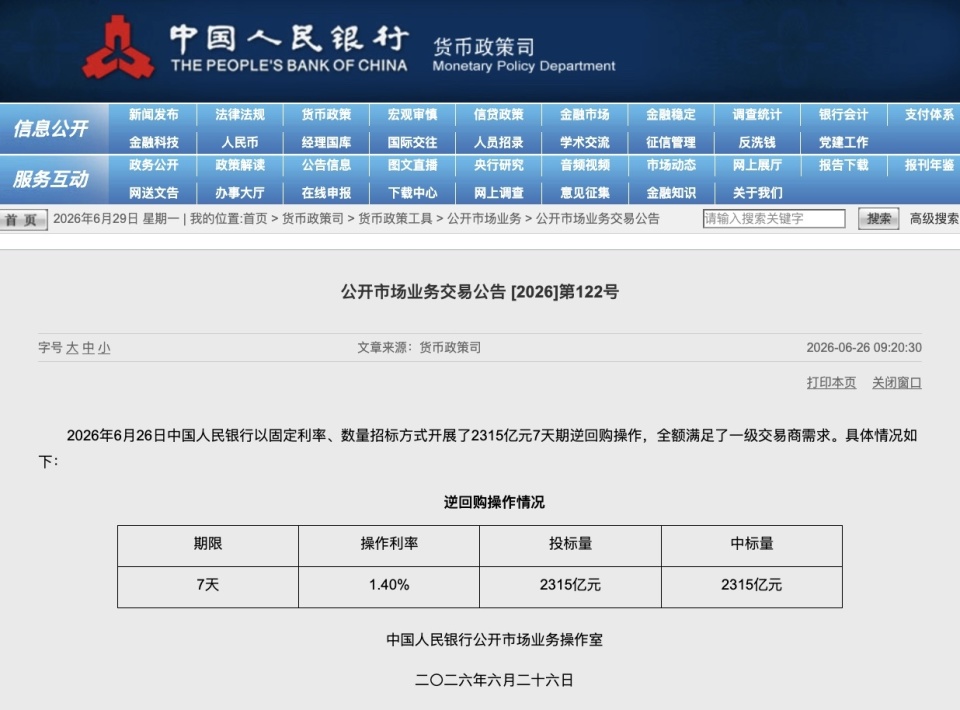Open 反洗钱 navigation item
The height and width of the screenshot is (710, 960).
(757, 143)
